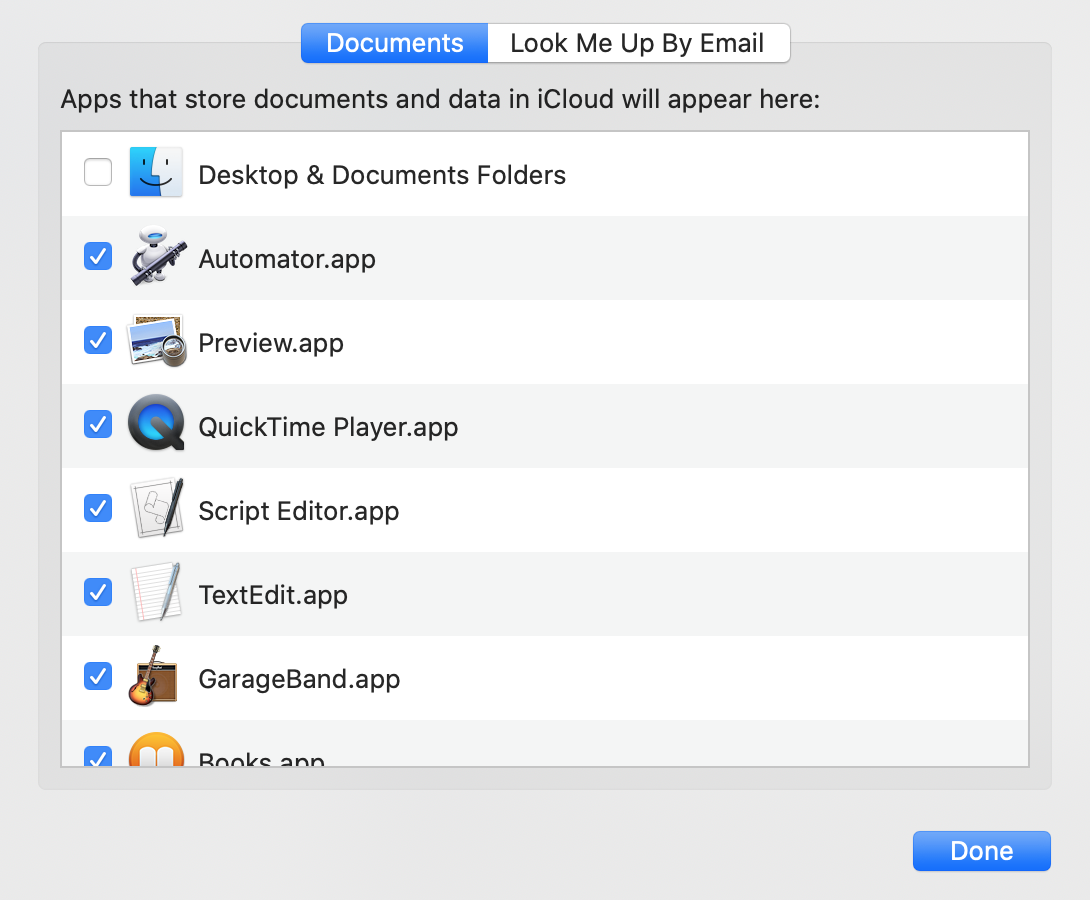Select the Automator.app row text

[x=287, y=260]
